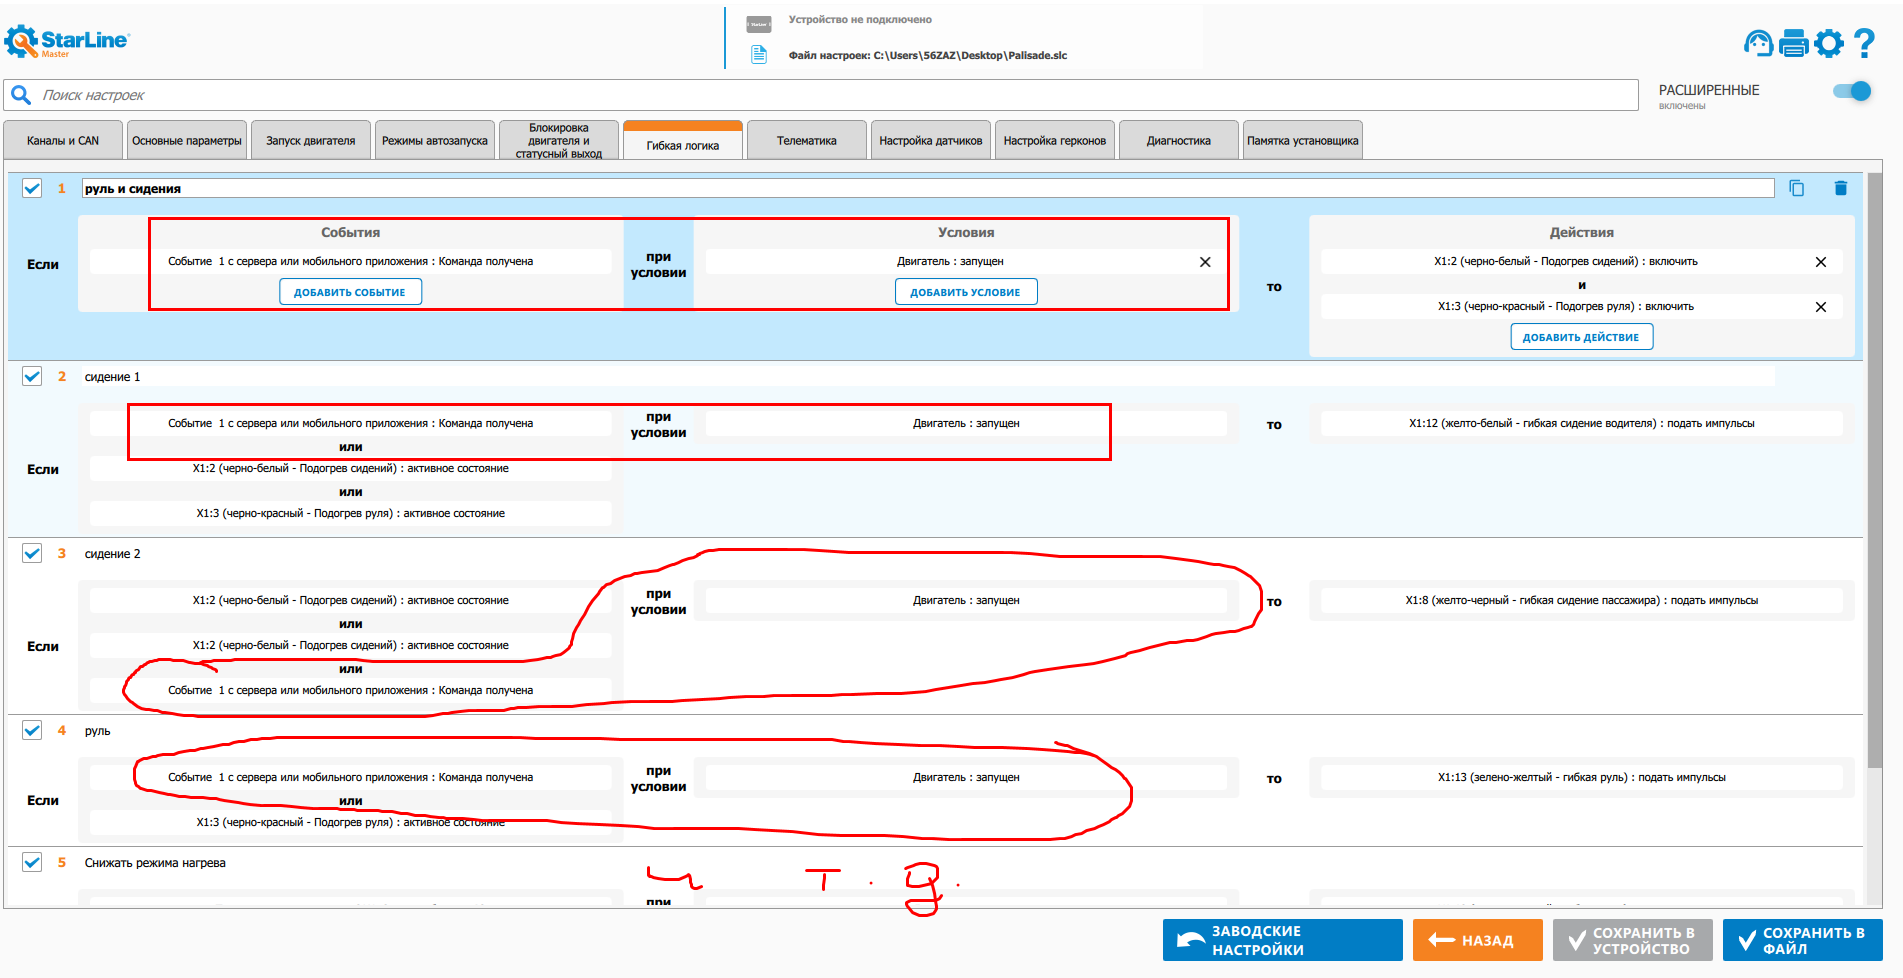
Task: Switch to the Телематика tab
Action: pyautogui.click(x=806, y=141)
